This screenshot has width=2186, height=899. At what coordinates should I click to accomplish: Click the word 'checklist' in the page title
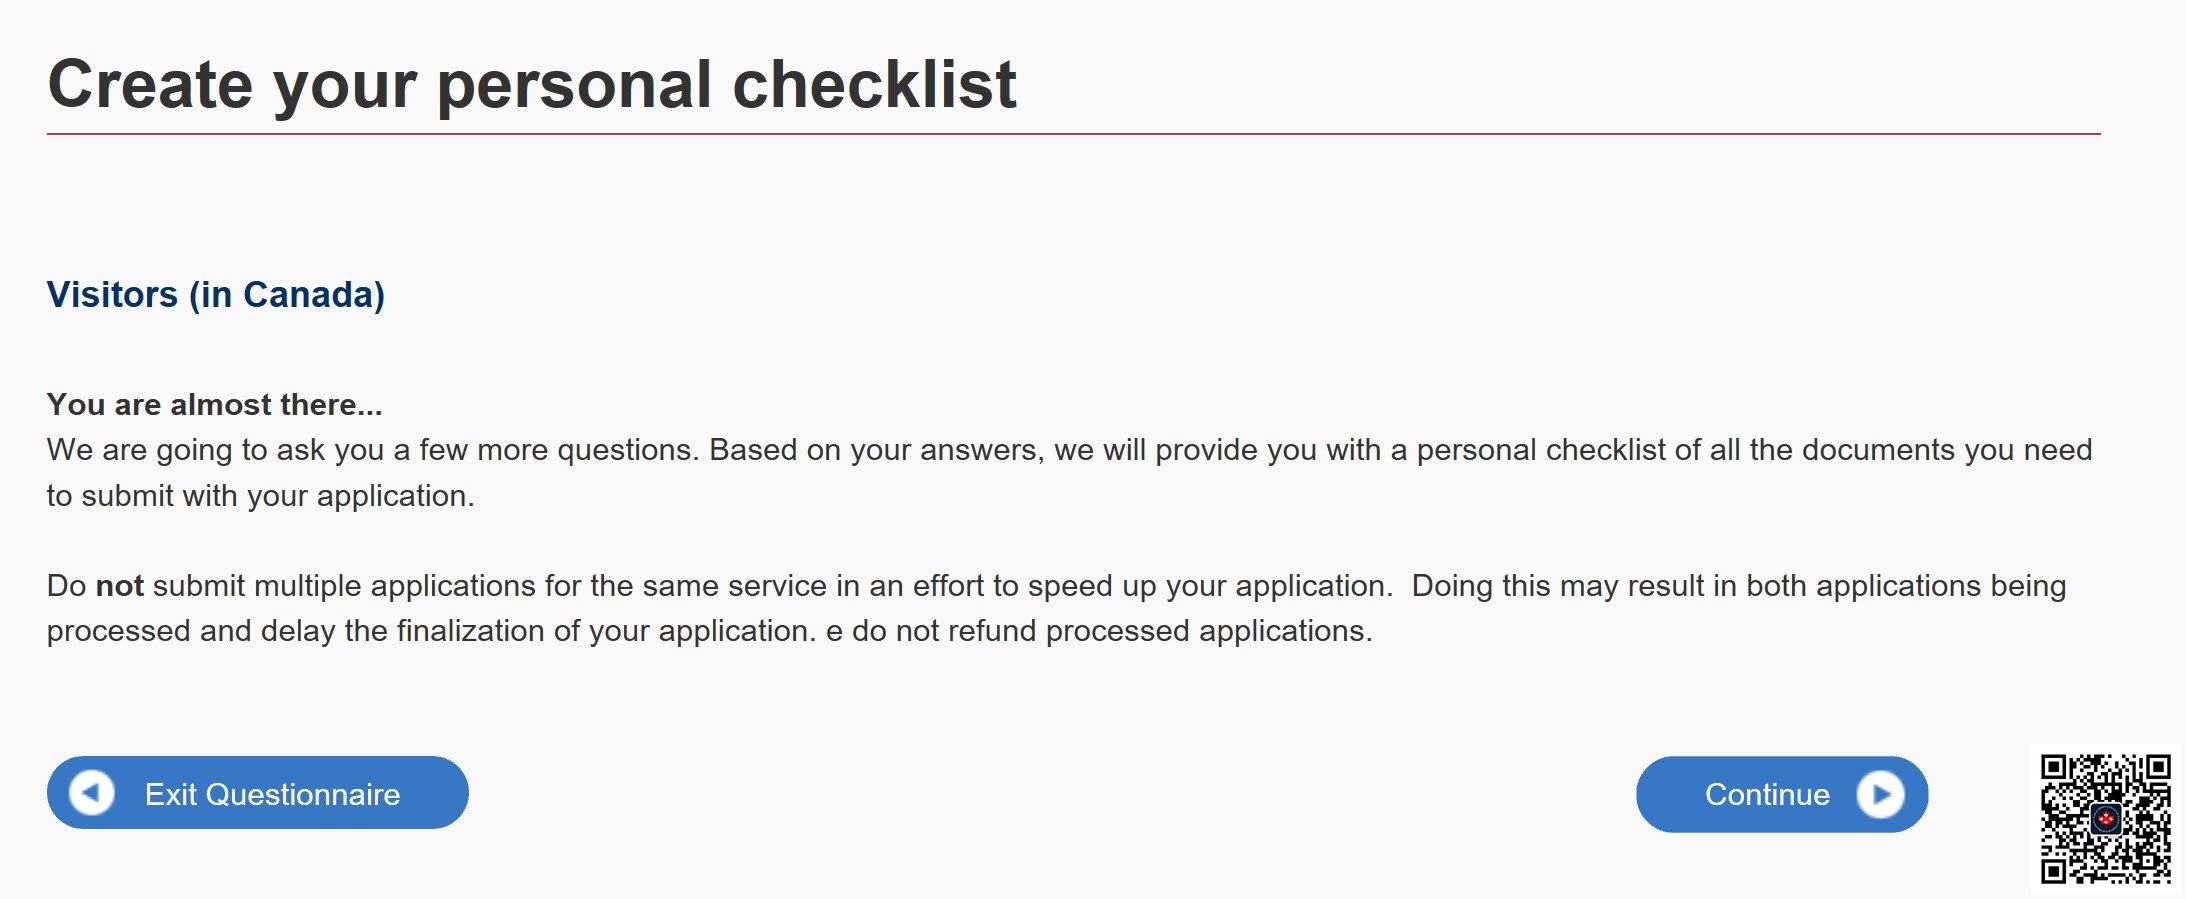pos(875,84)
